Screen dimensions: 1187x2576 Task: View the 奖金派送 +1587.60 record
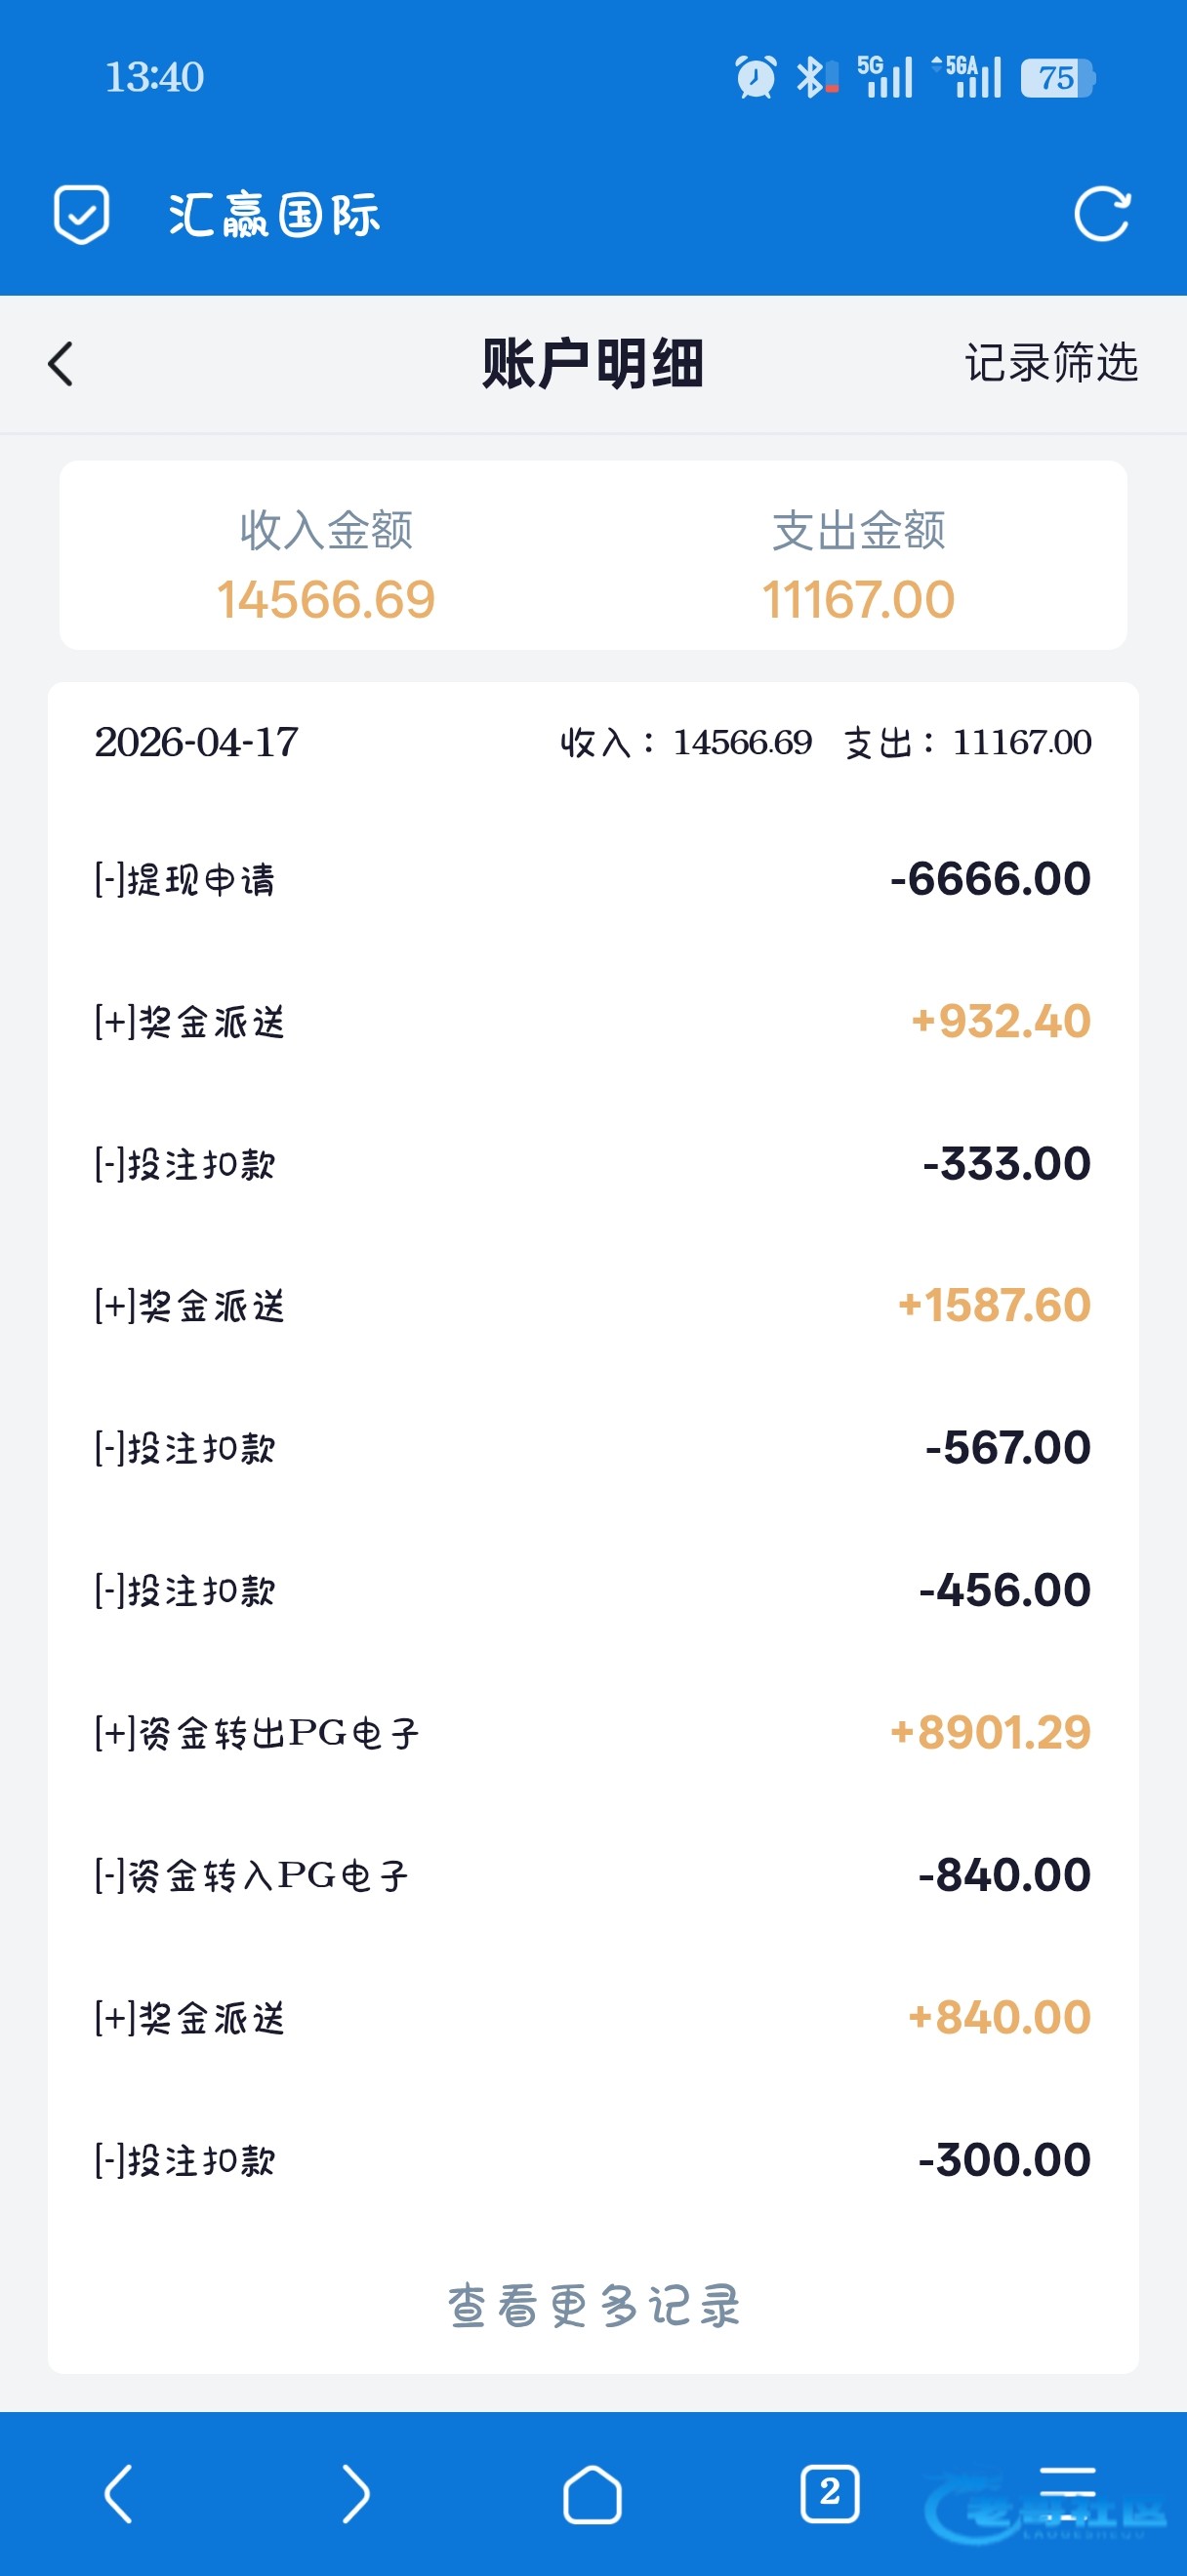(593, 1306)
